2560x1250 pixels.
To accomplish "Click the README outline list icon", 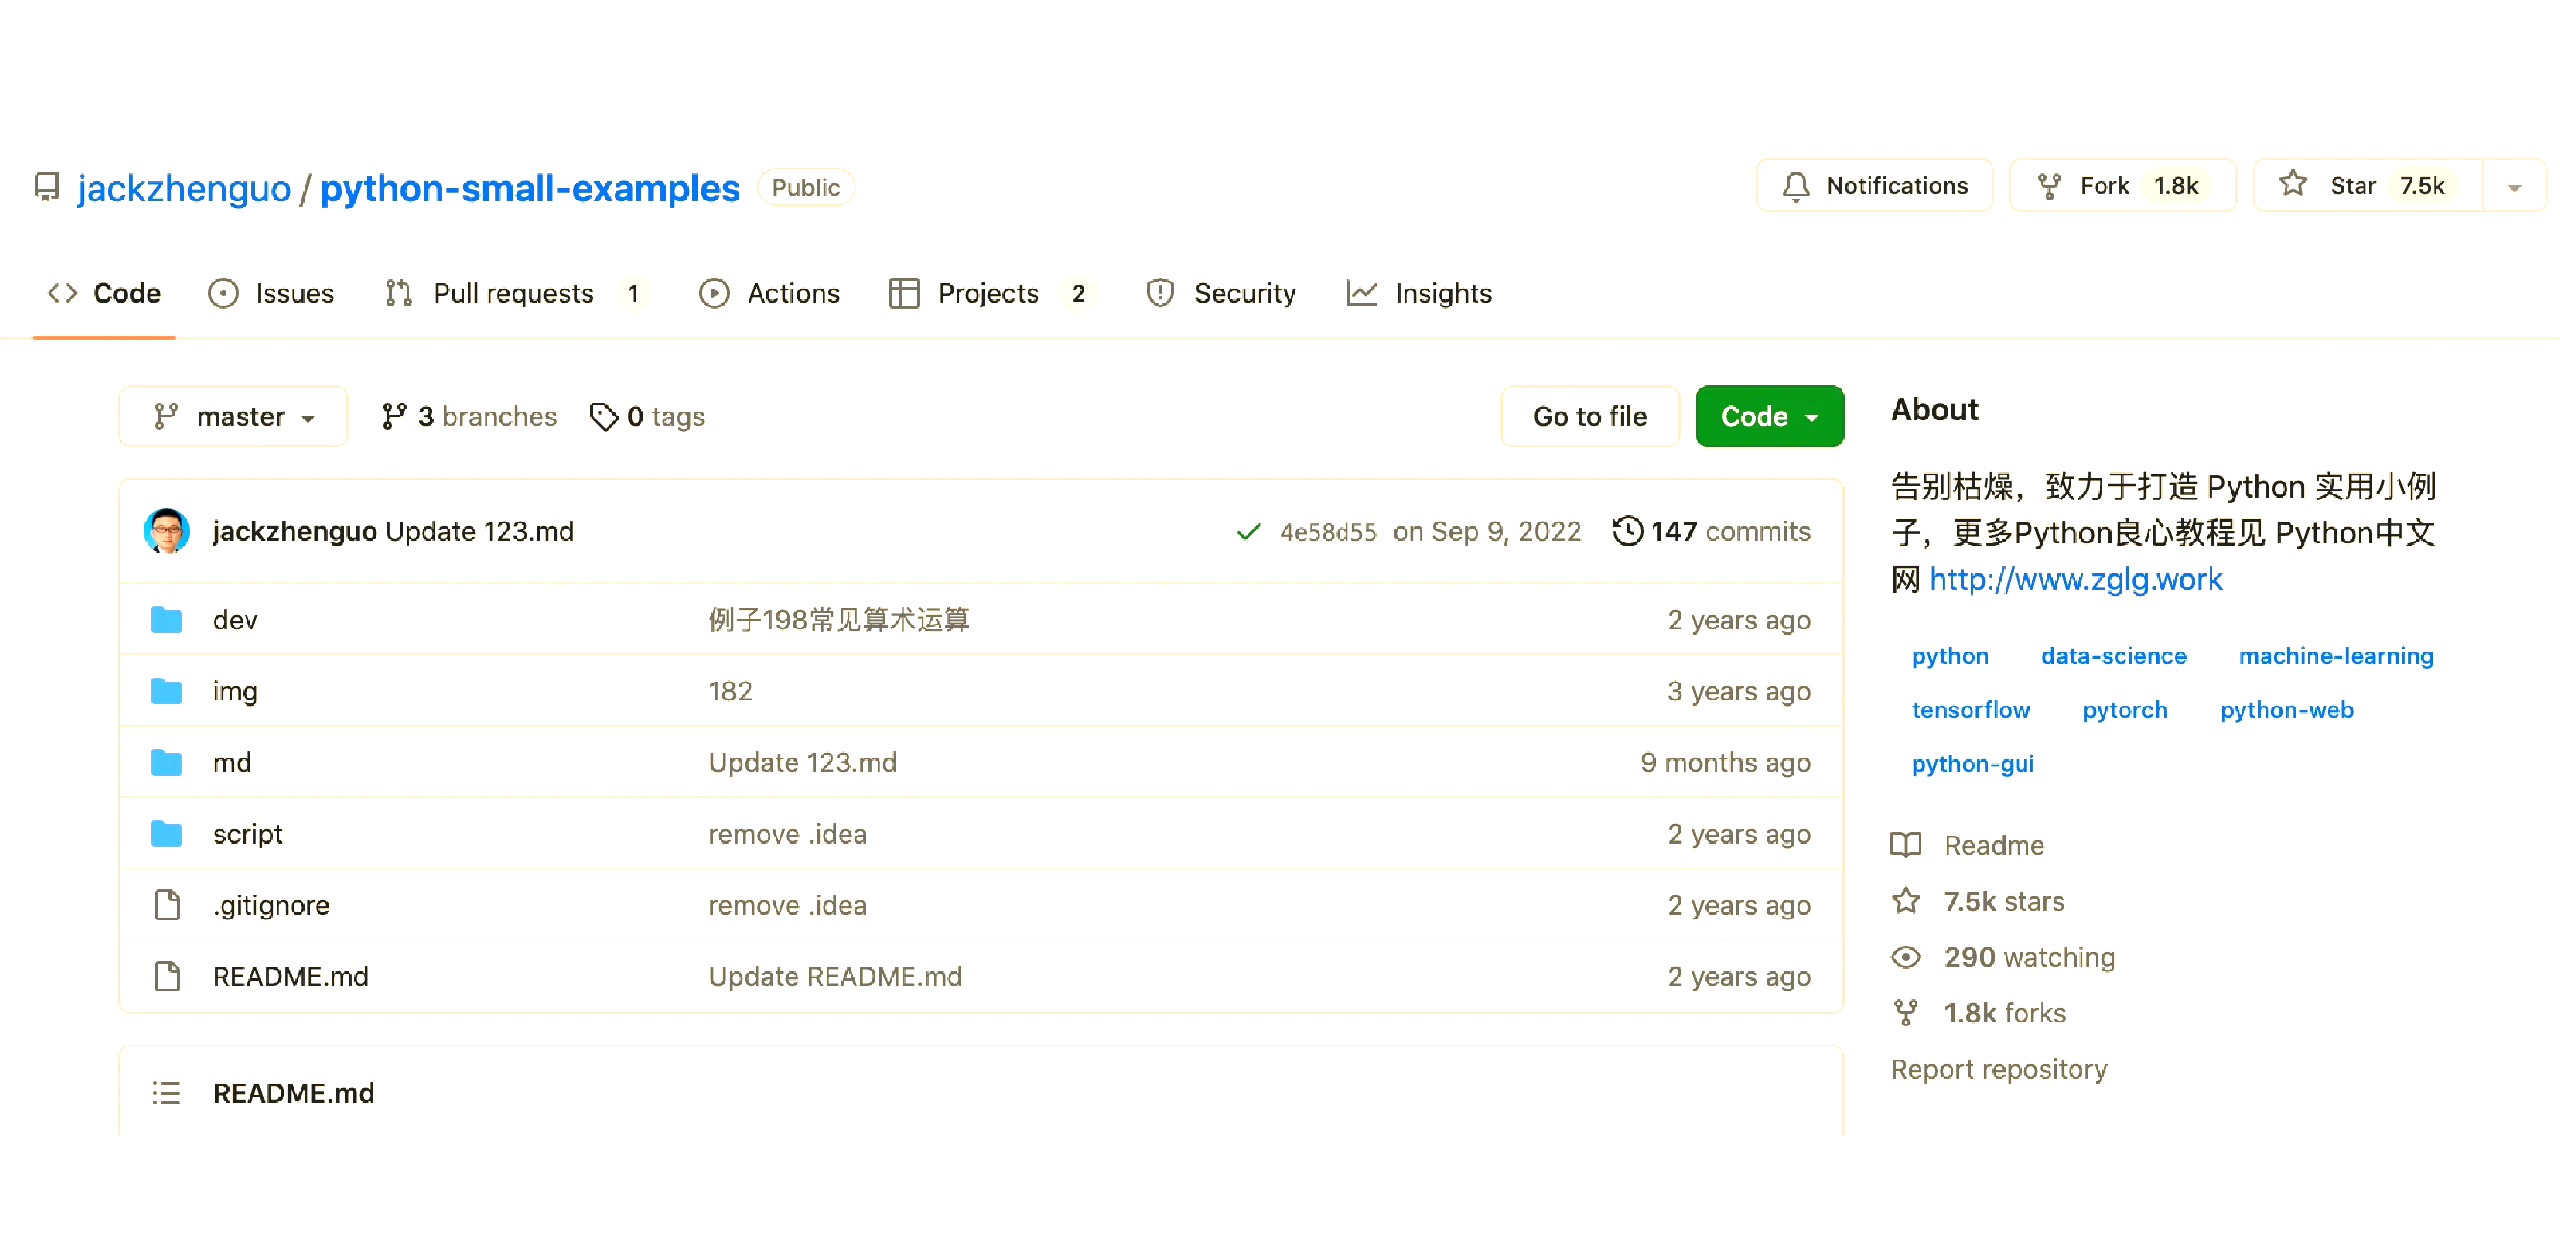I will point(166,1093).
